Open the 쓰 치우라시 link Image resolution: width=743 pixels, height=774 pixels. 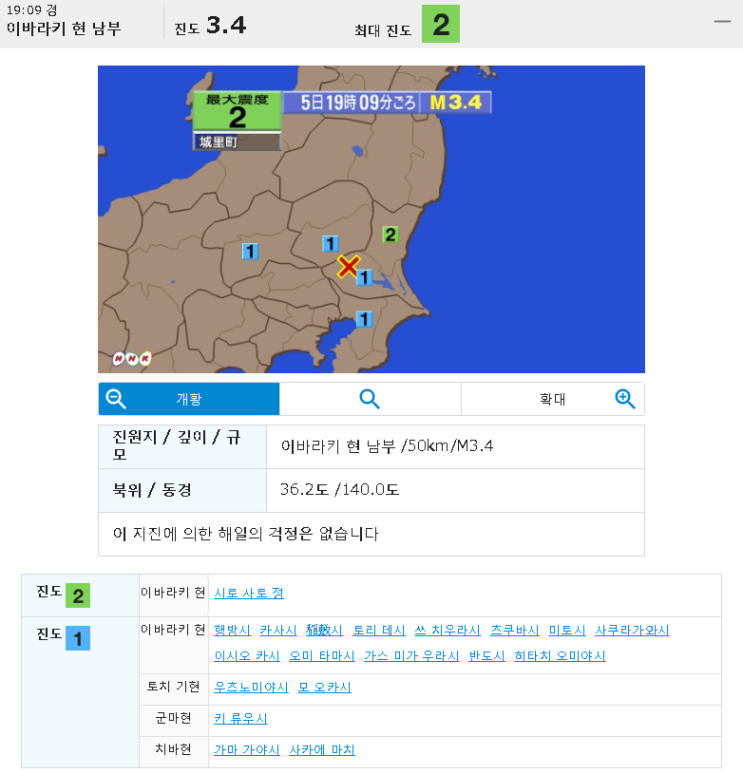click(x=447, y=630)
